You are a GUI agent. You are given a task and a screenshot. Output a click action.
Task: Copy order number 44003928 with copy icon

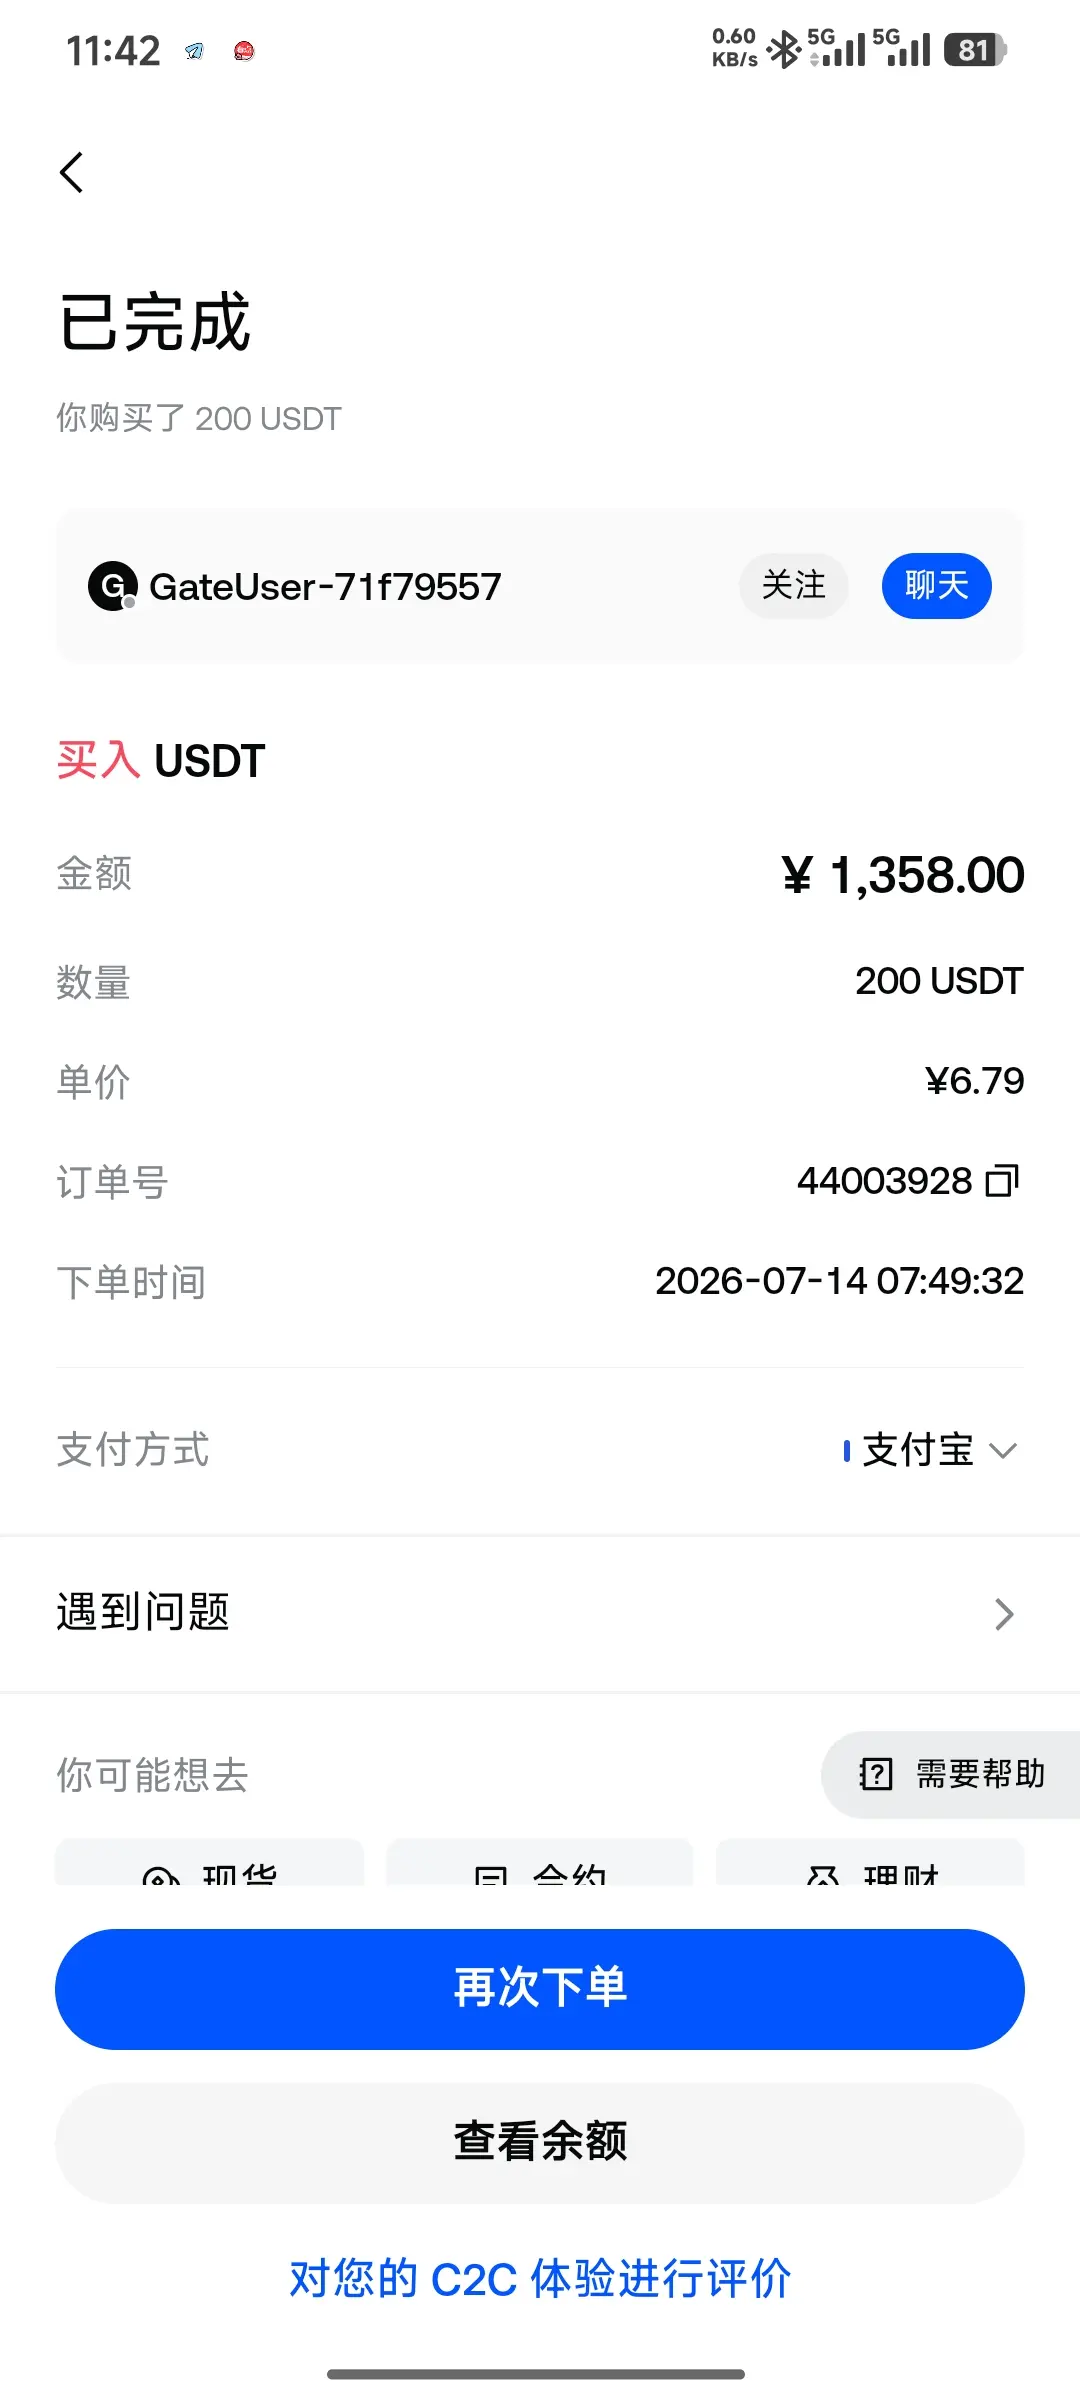tap(1002, 1181)
